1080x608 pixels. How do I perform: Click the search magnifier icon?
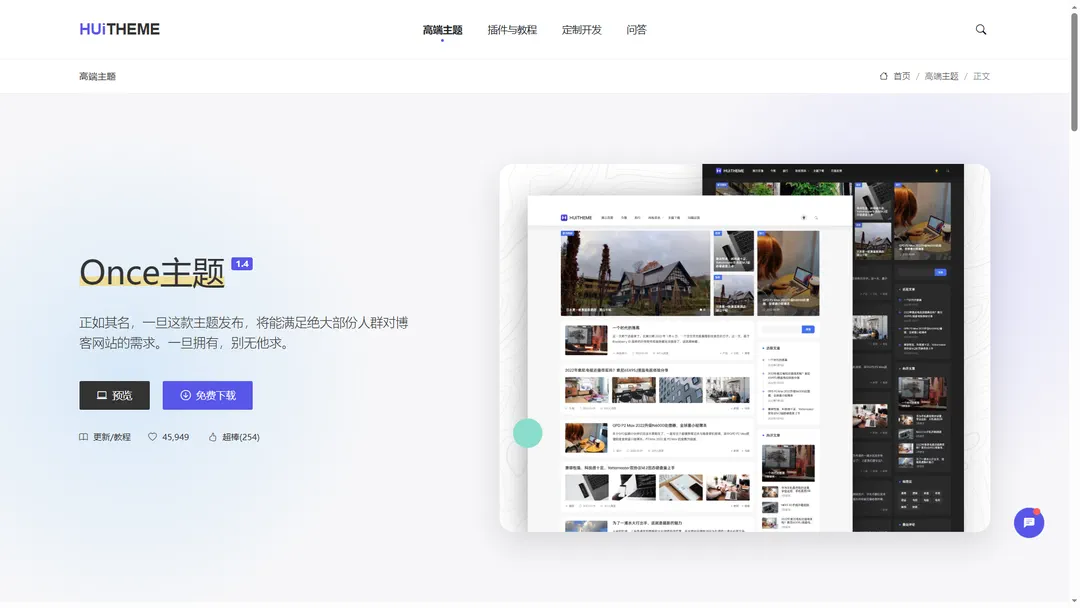coord(980,29)
